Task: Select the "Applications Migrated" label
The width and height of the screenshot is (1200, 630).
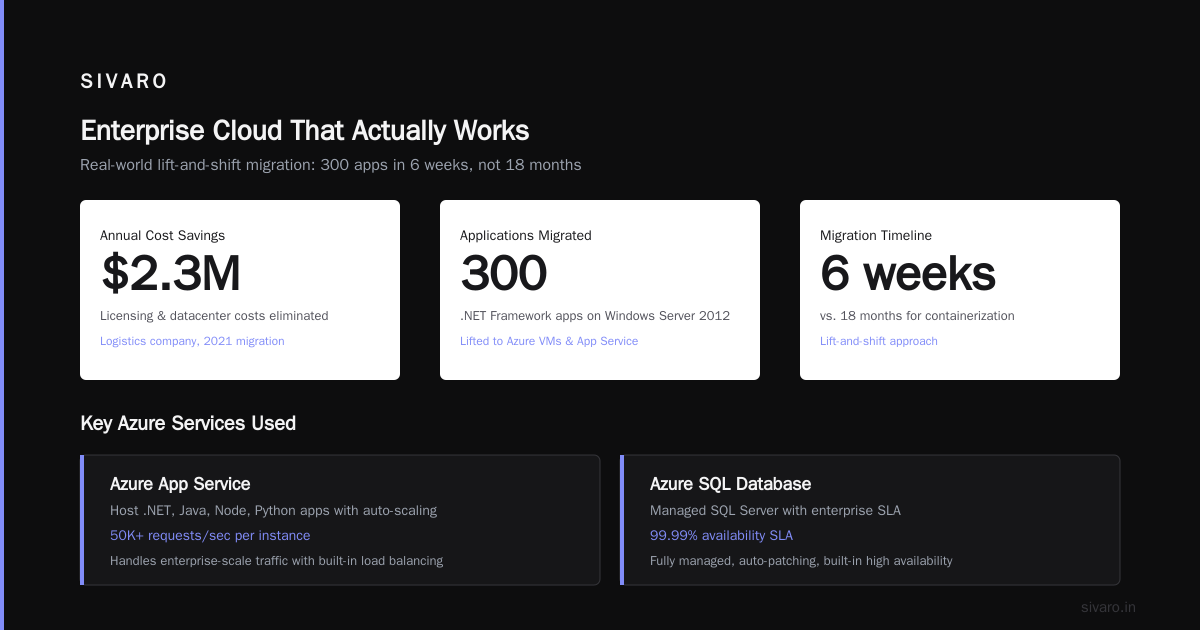Action: (x=526, y=236)
